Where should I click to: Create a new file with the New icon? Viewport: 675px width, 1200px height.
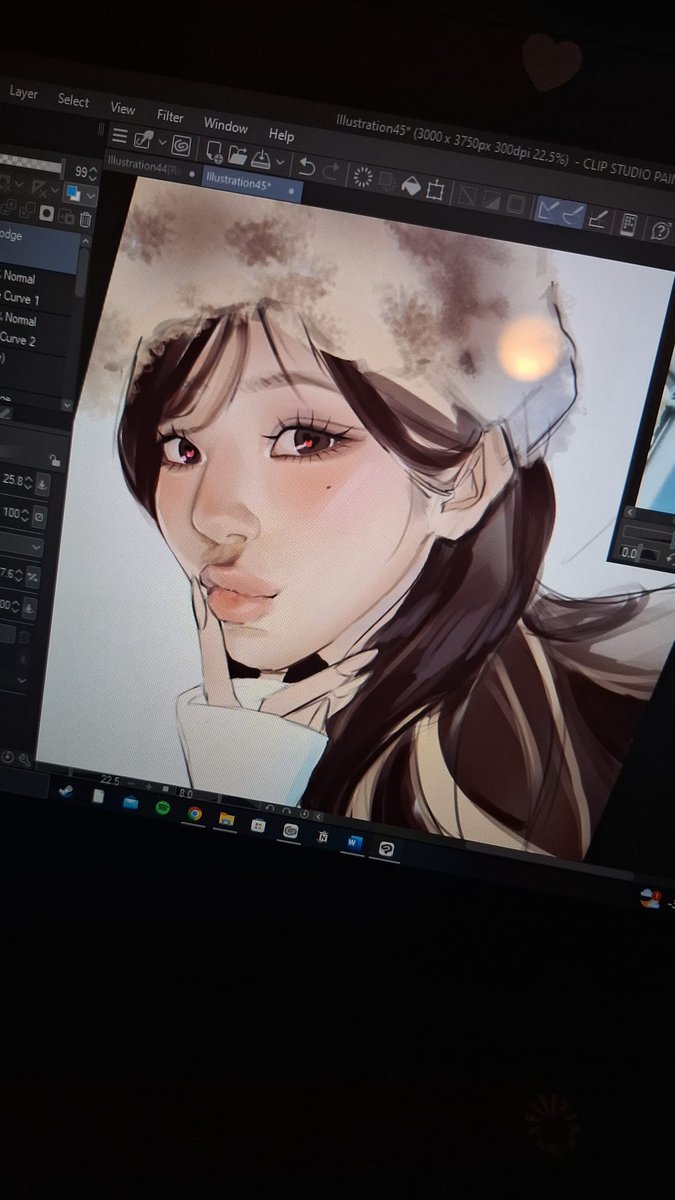(x=215, y=152)
